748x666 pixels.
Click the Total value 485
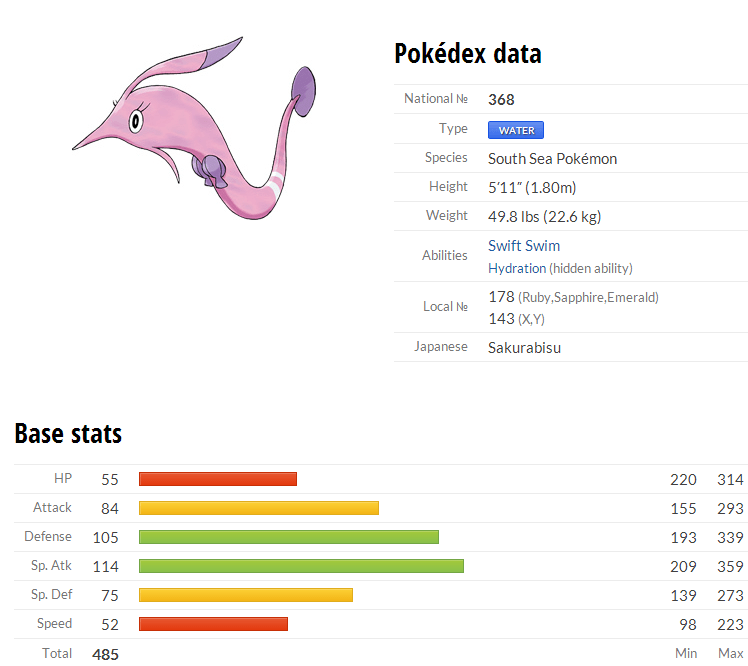coord(105,654)
